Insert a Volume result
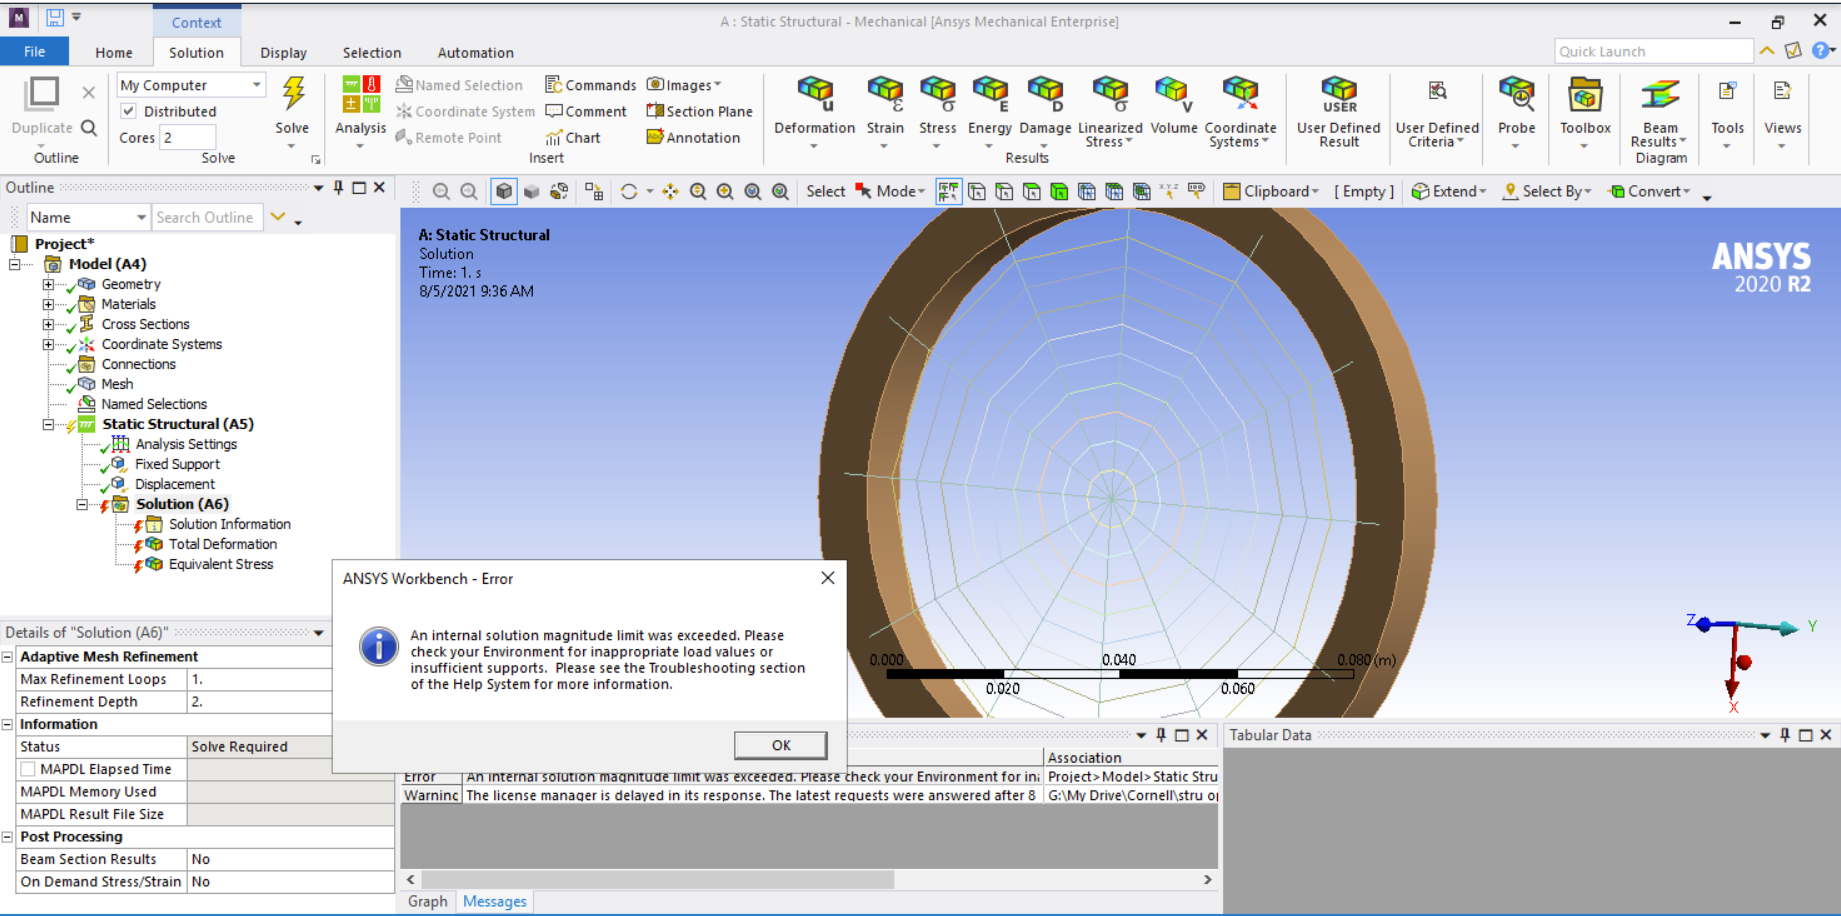The image size is (1841, 916). pos(1173,105)
